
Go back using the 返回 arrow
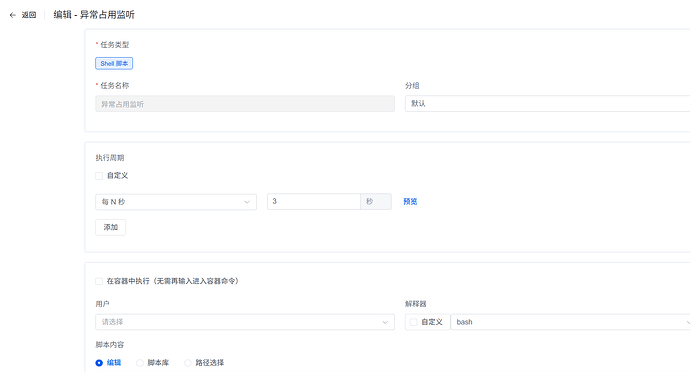(x=13, y=15)
